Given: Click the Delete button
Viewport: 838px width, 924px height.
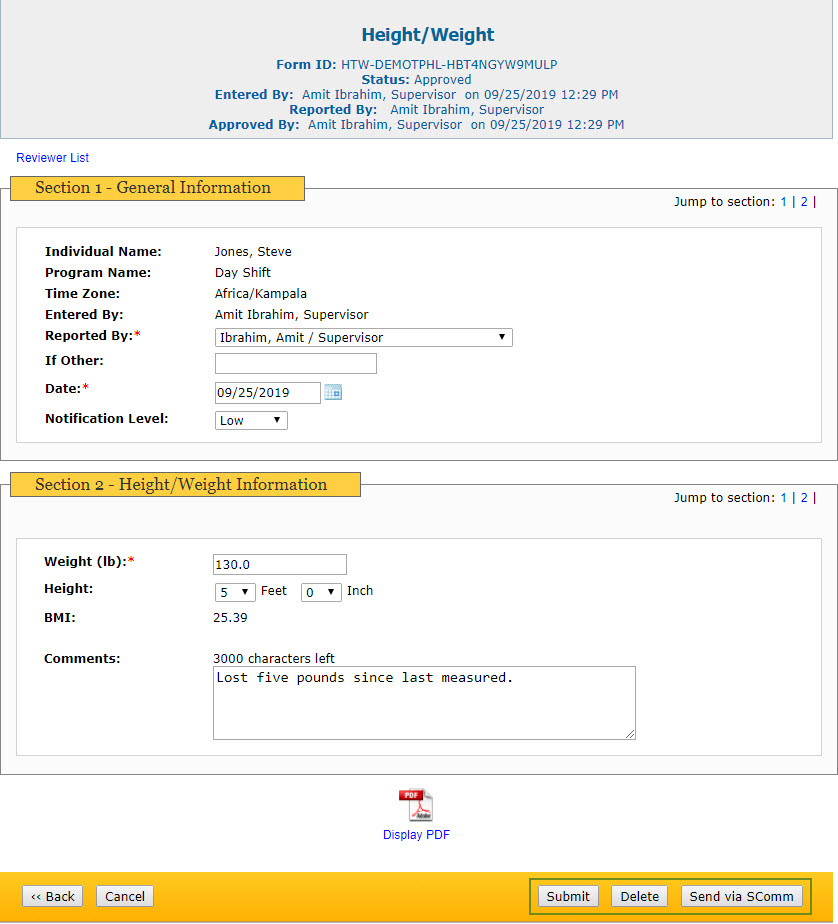Looking at the screenshot, I should (639, 896).
